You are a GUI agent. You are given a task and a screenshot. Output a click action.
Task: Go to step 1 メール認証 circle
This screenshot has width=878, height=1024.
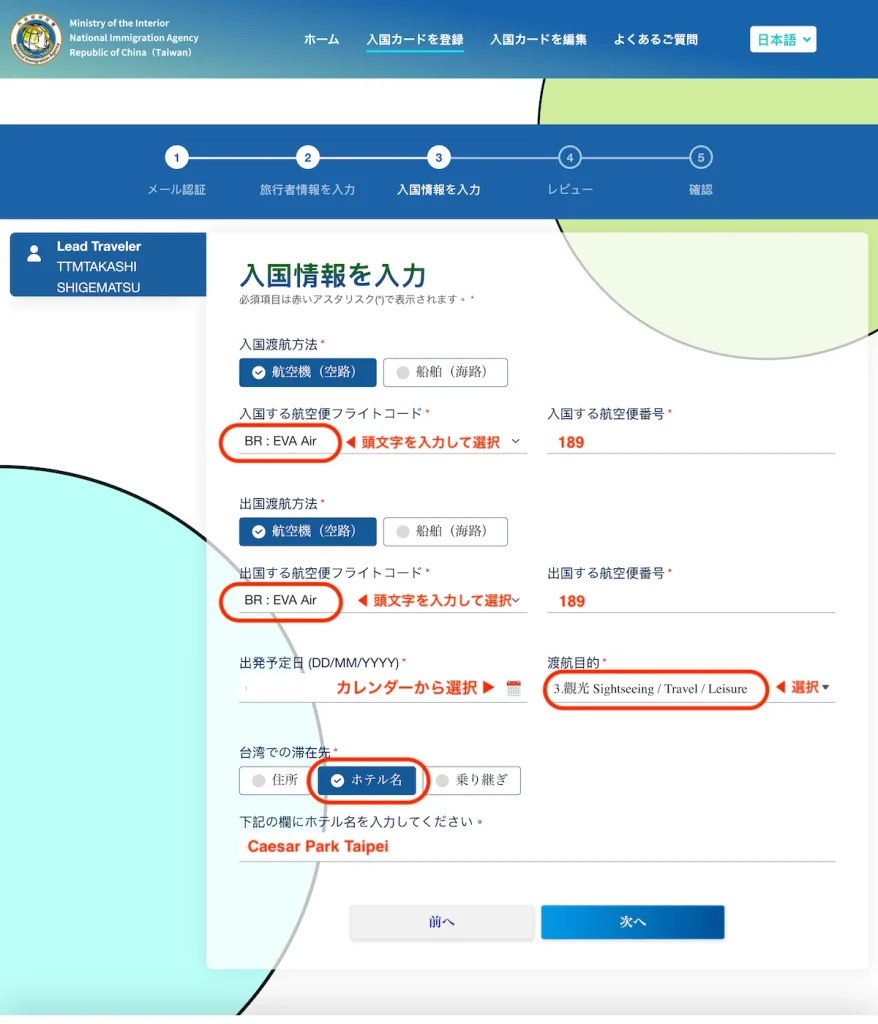tap(176, 158)
